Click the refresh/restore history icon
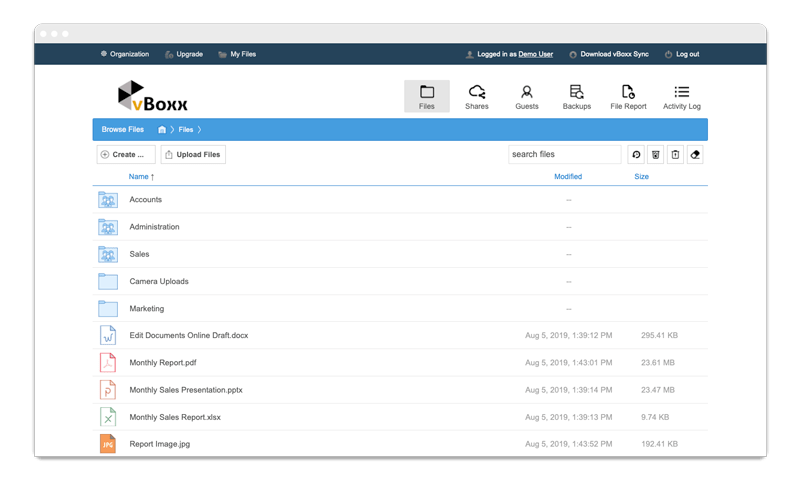This screenshot has width=800, height=492. pyautogui.click(x=635, y=154)
